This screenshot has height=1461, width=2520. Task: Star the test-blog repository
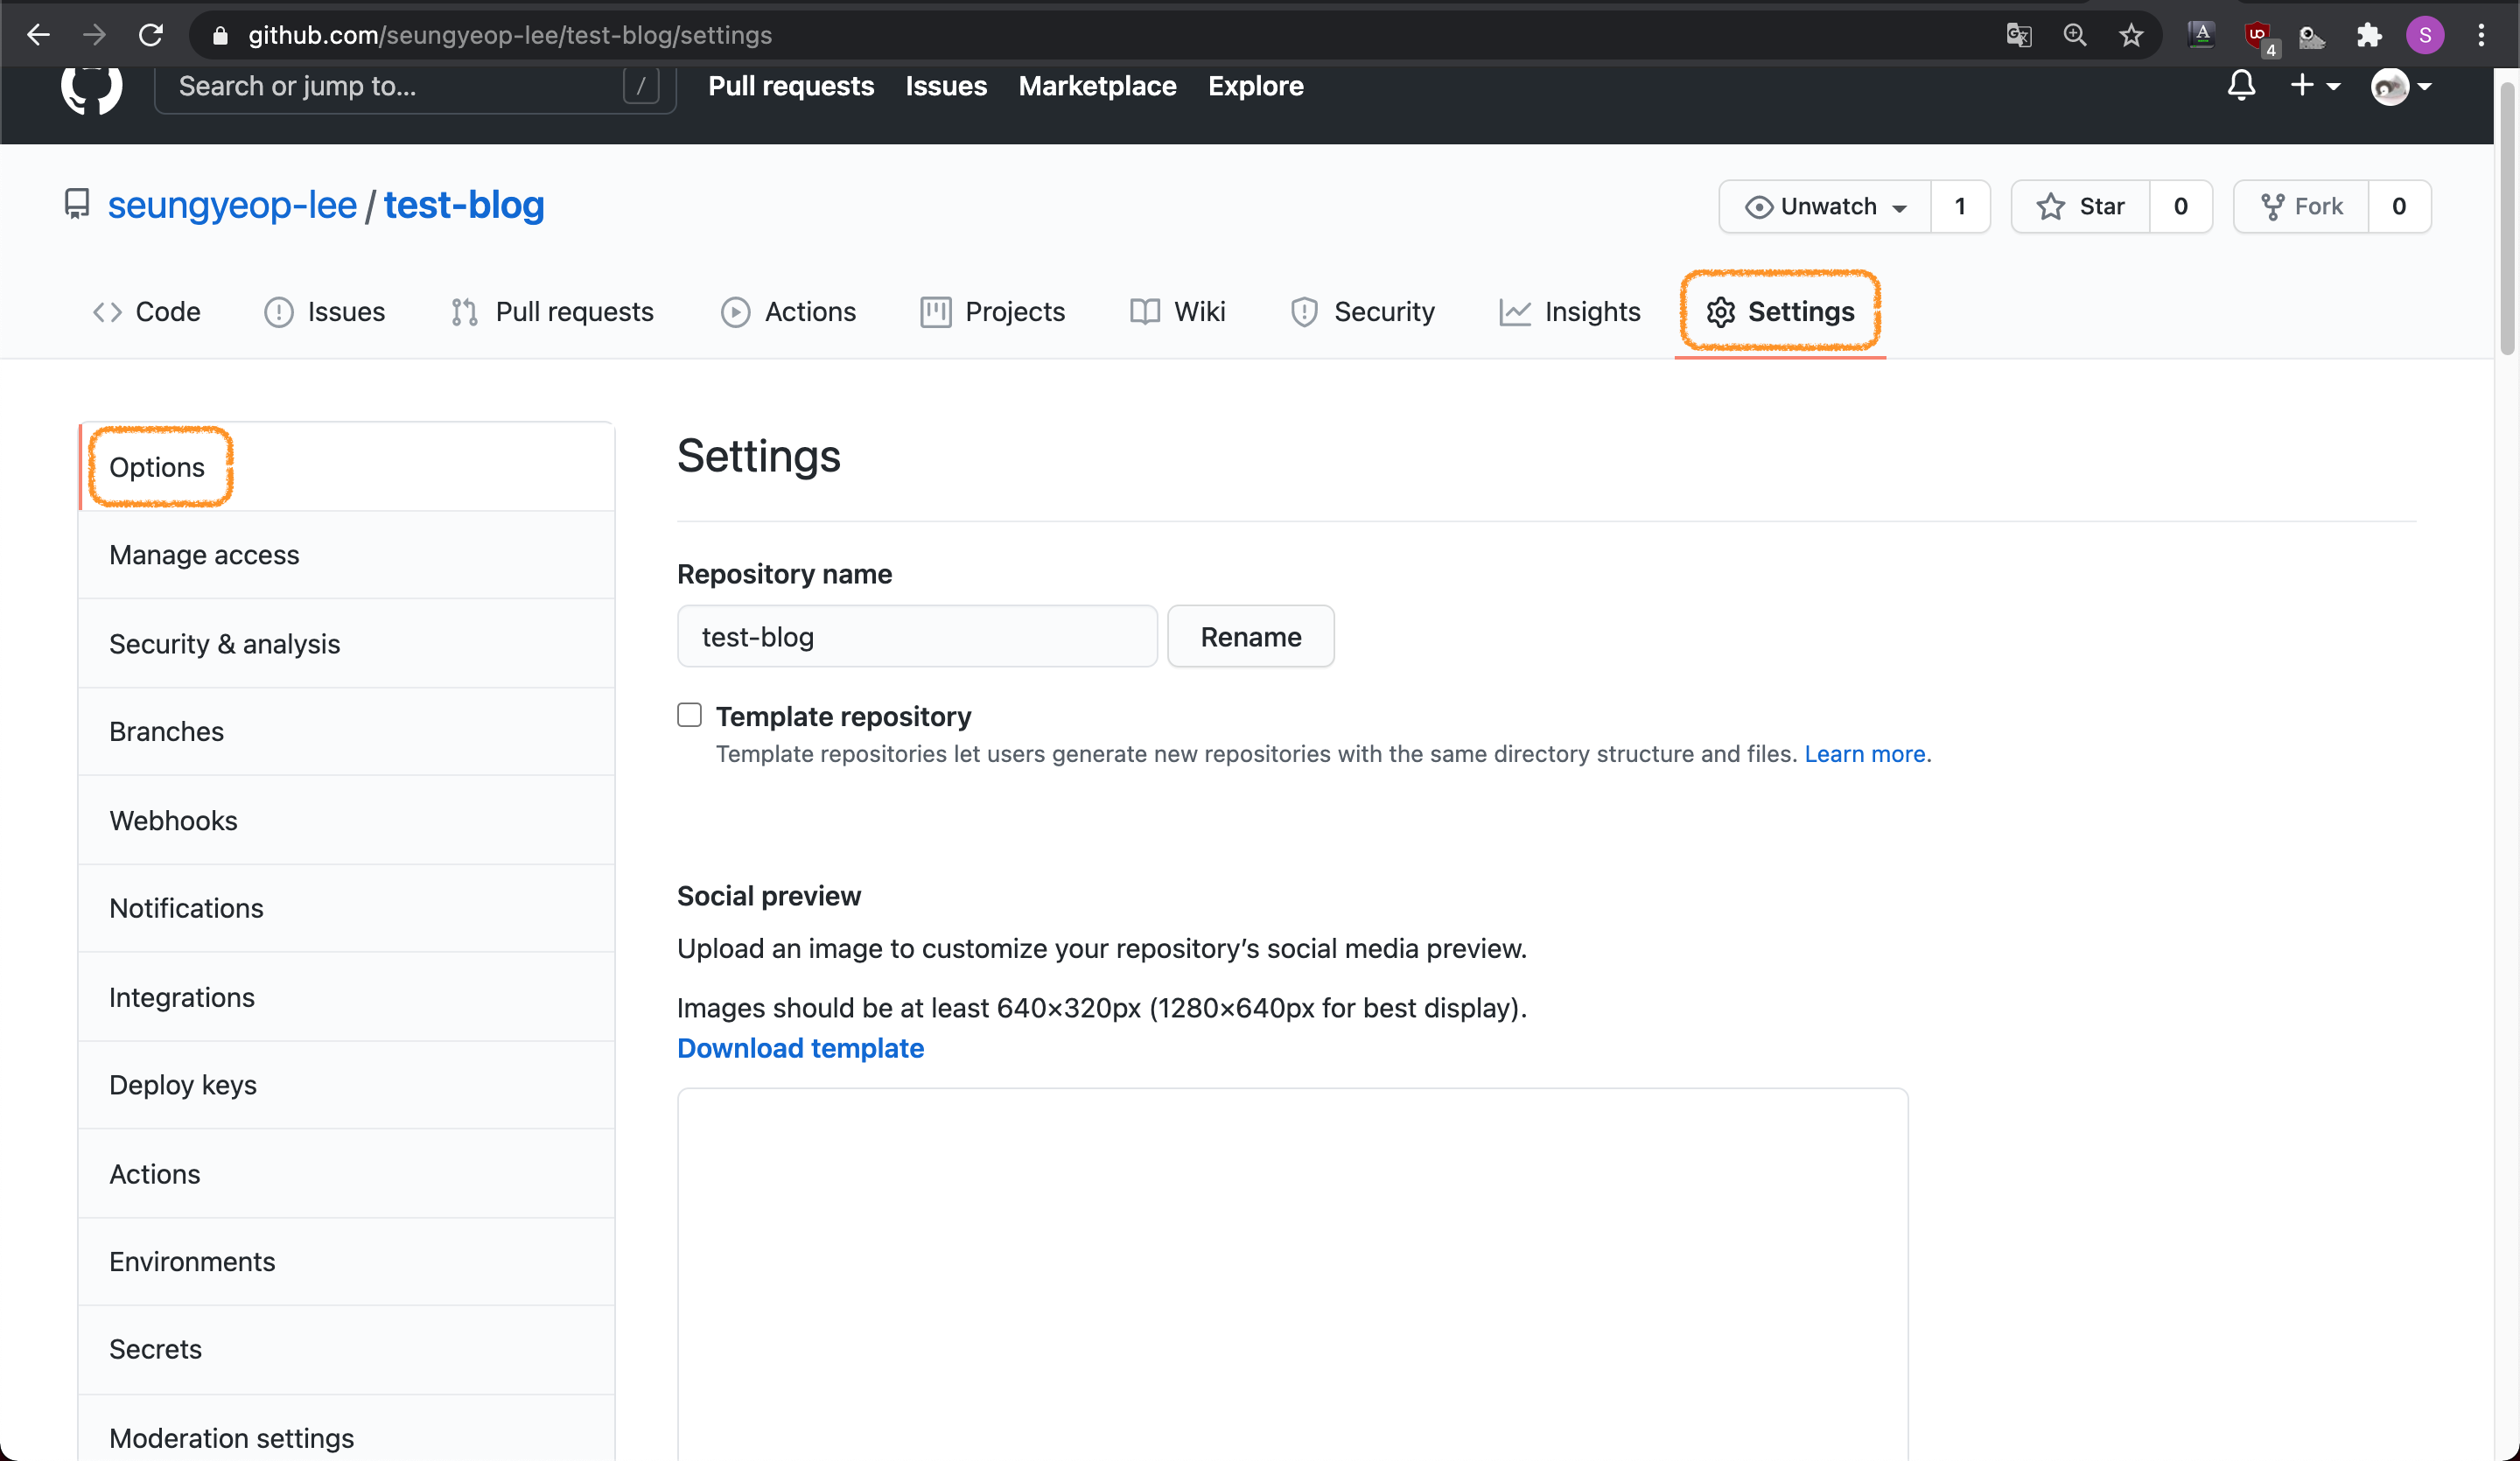[x=2081, y=206]
